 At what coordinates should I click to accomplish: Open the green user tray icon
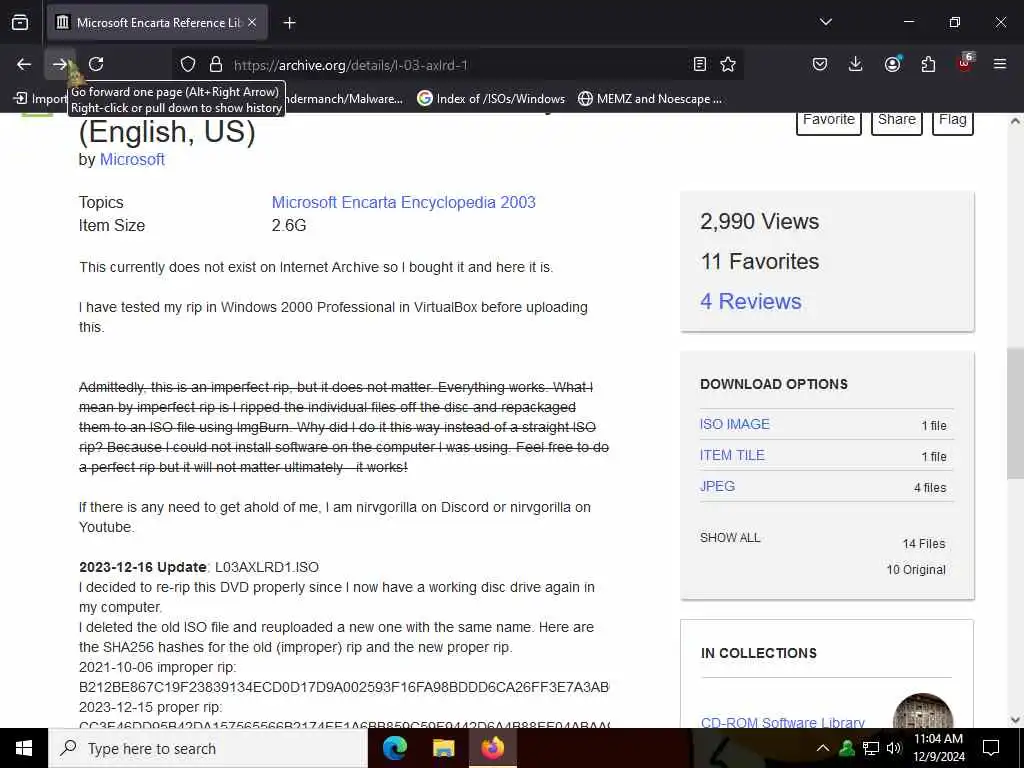click(x=847, y=748)
